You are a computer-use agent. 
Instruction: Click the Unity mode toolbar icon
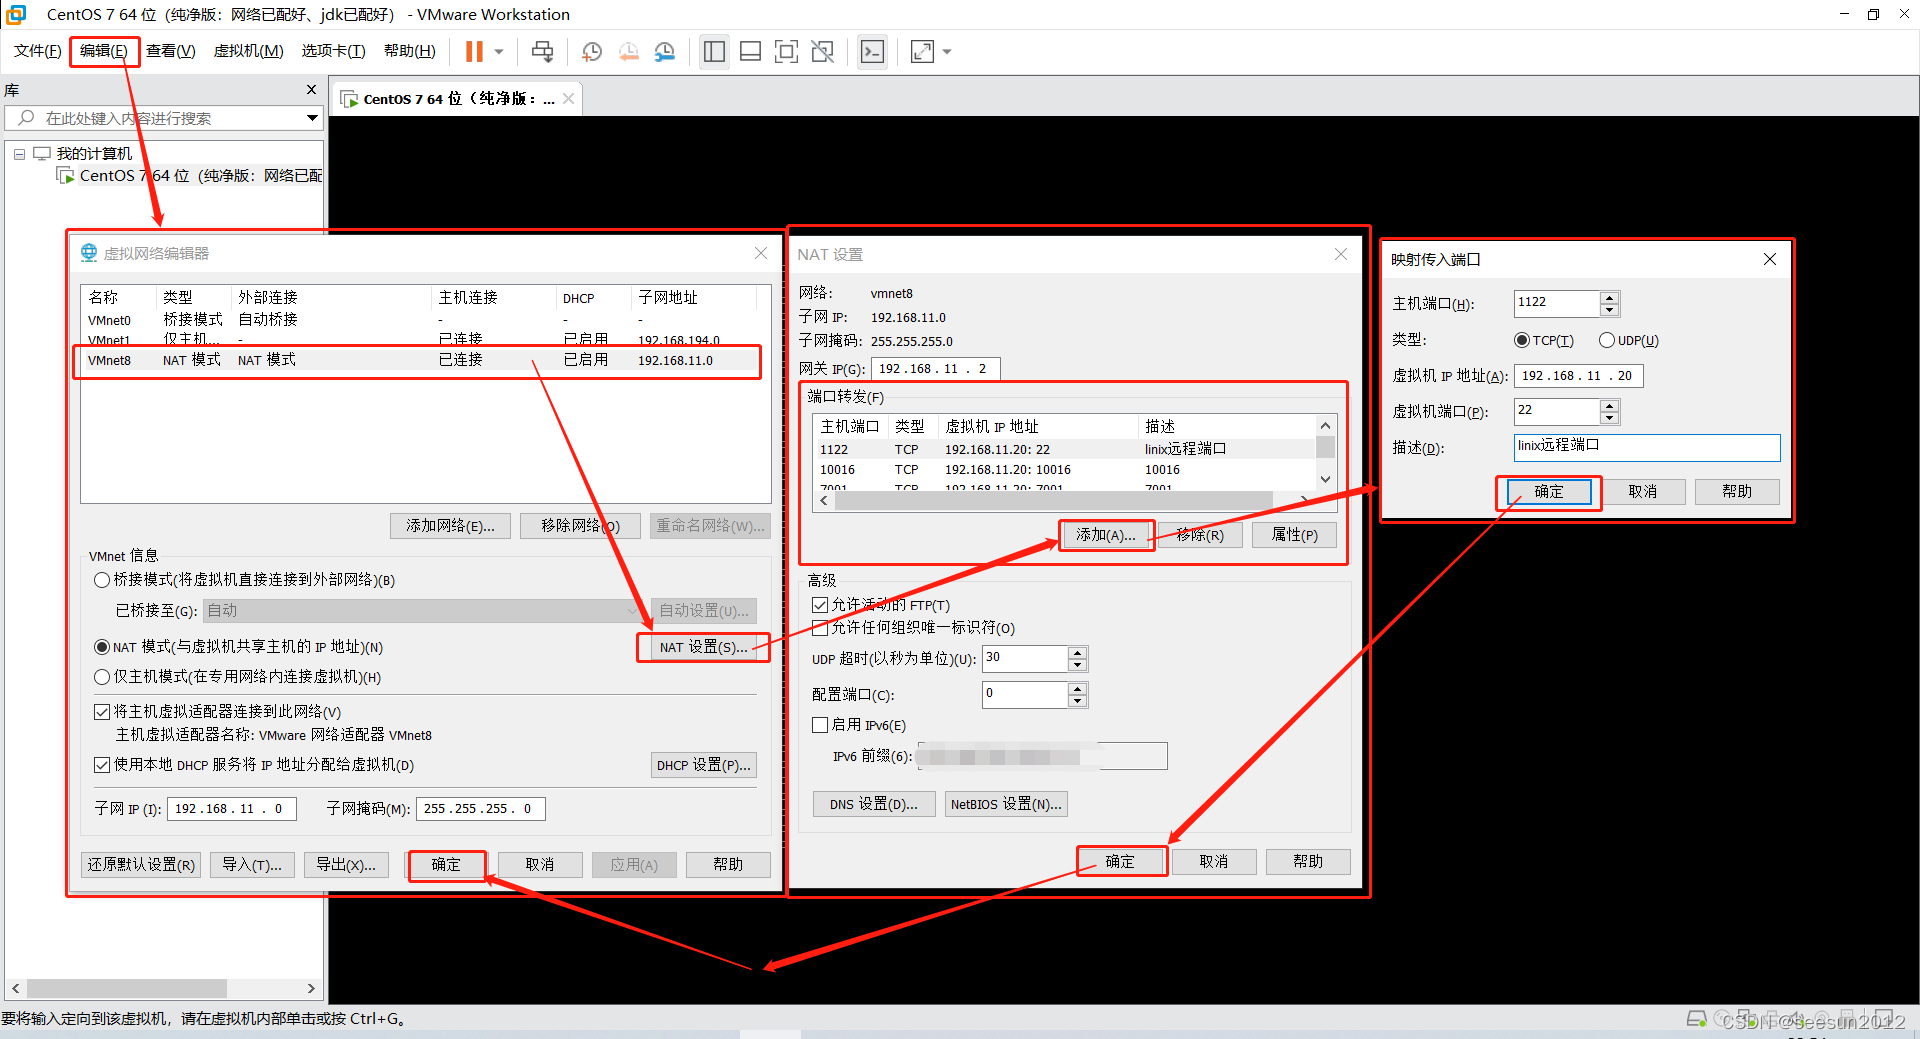point(823,52)
